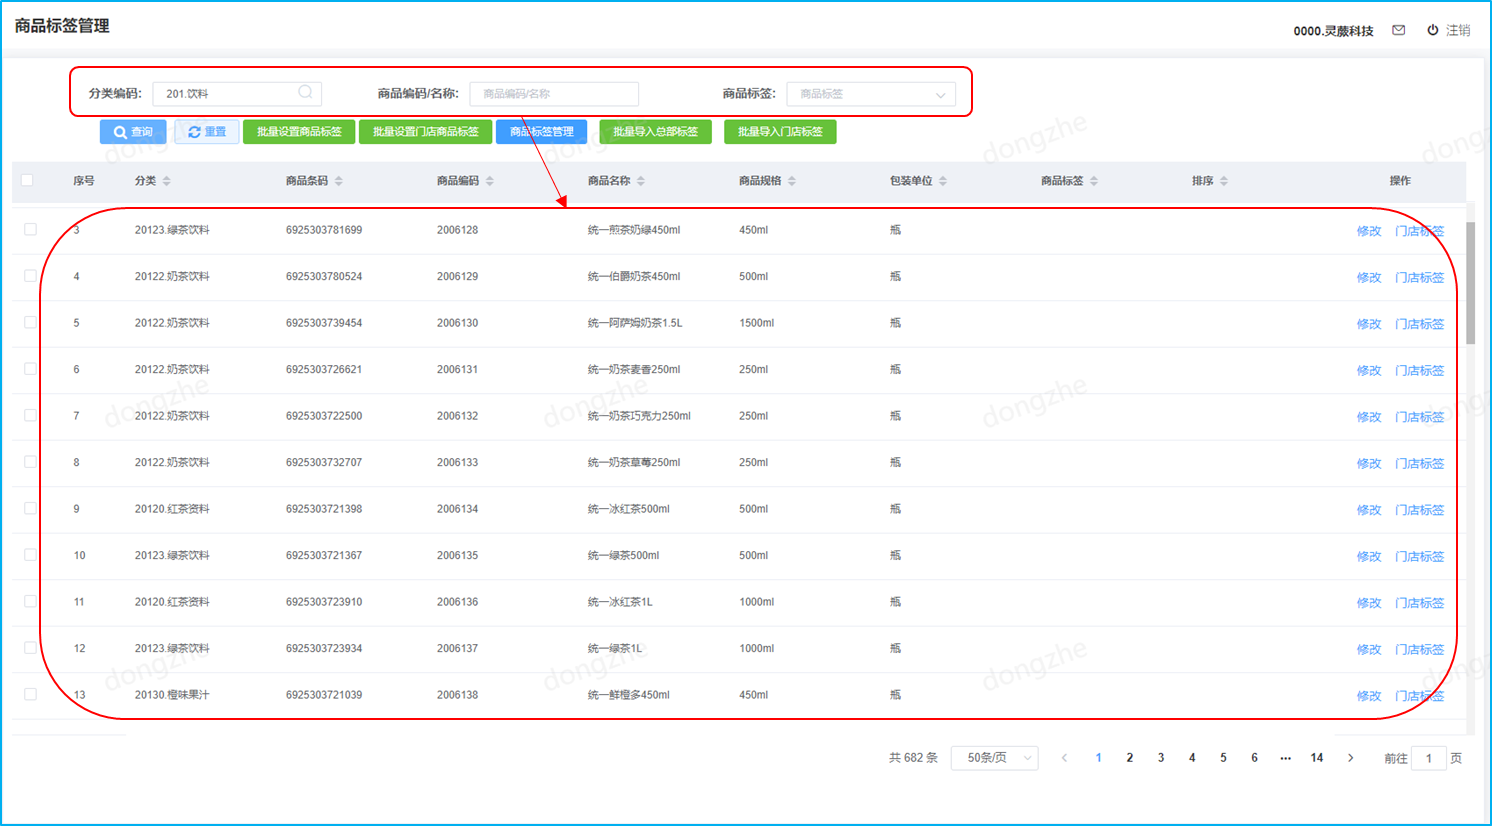Check the row for 统一冰红茶500ml
Image resolution: width=1492 pixels, height=826 pixels.
(x=30, y=508)
